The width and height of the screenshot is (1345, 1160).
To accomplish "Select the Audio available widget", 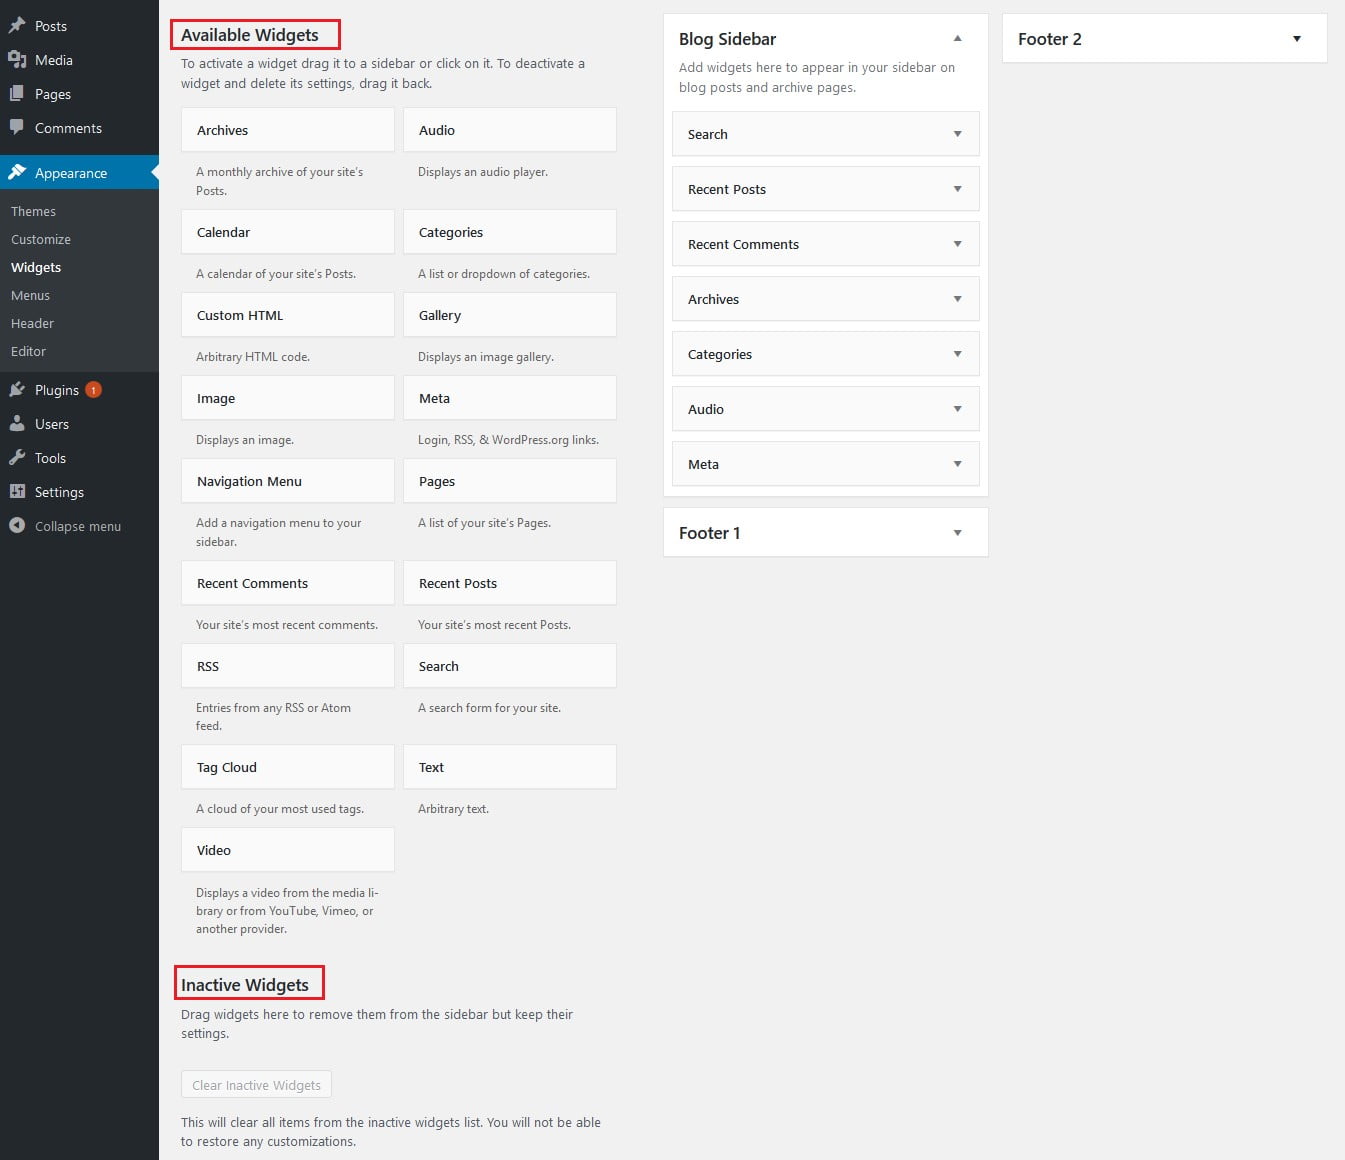I will [510, 130].
